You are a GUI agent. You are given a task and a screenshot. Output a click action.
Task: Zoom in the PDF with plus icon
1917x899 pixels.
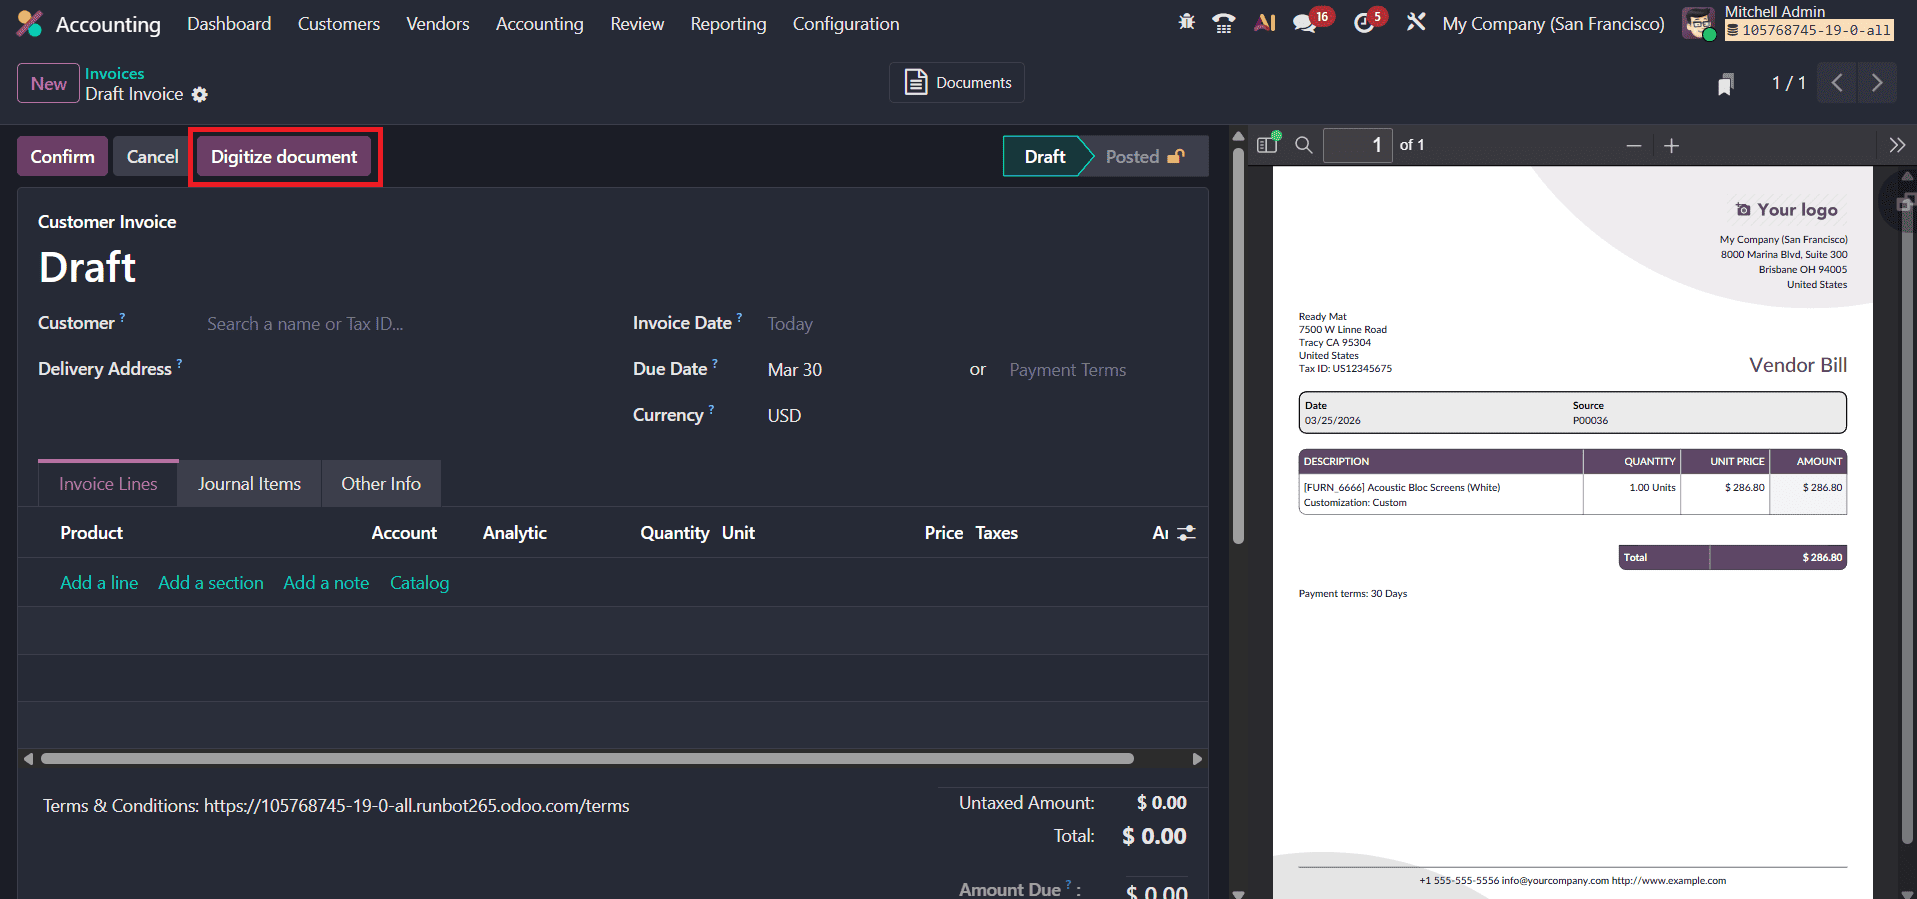(1671, 146)
